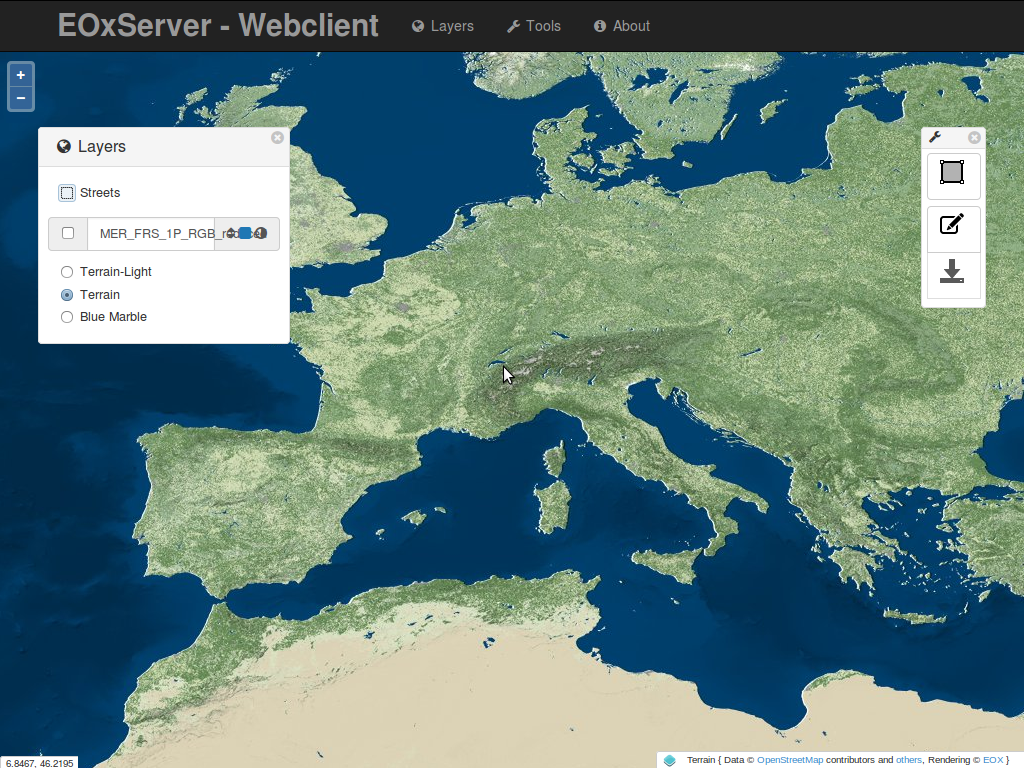Screen dimensions: 1024x768
Task: Close the tools panel
Action: click(974, 137)
